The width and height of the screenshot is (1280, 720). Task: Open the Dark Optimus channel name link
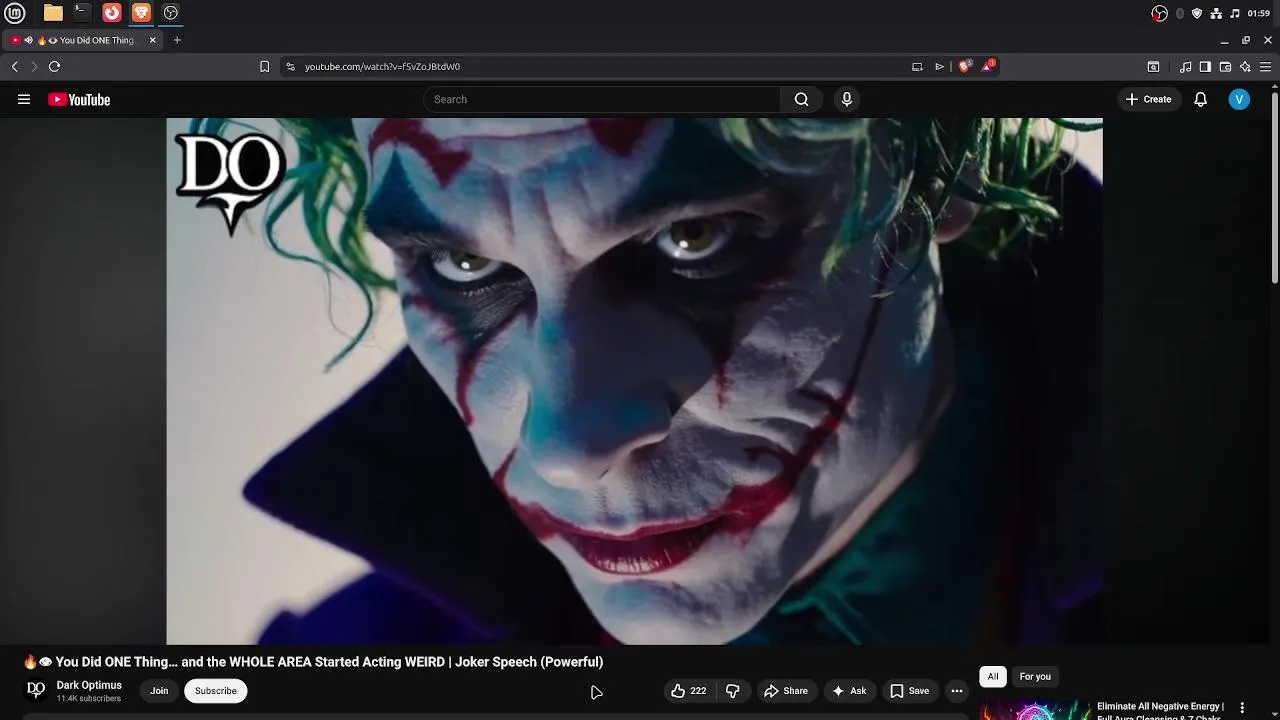[89, 685]
